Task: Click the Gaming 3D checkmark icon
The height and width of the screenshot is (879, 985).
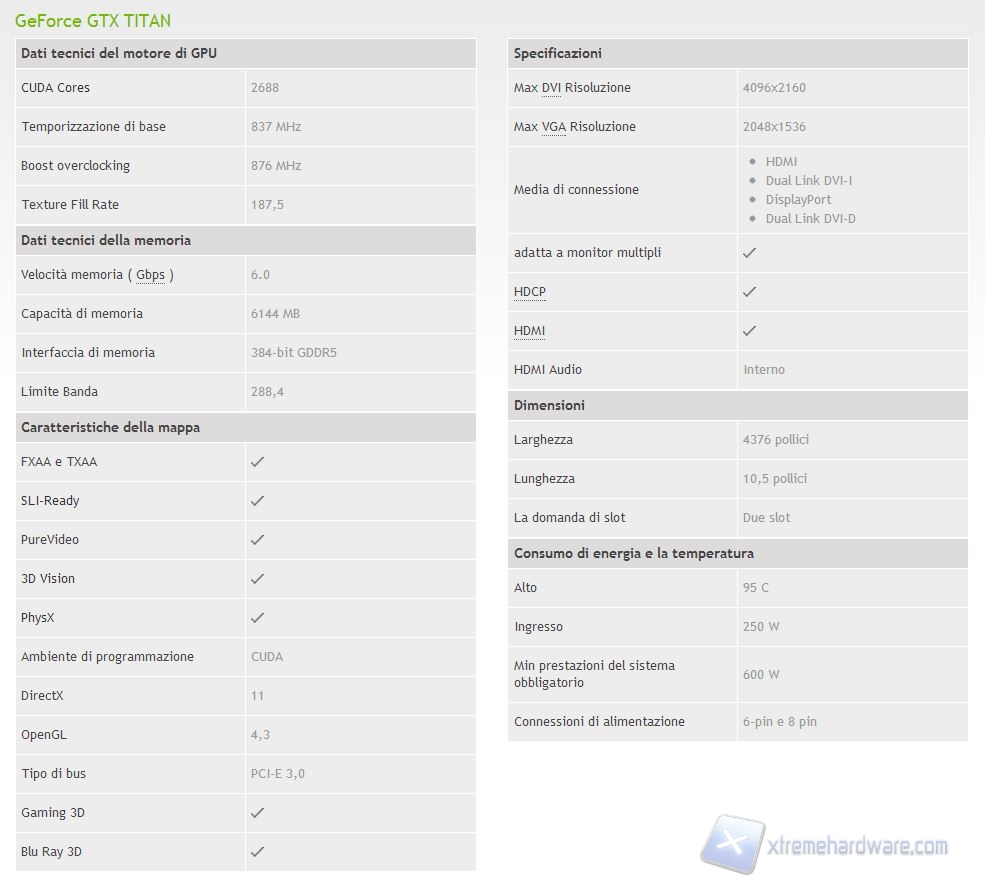Action: coord(257,813)
